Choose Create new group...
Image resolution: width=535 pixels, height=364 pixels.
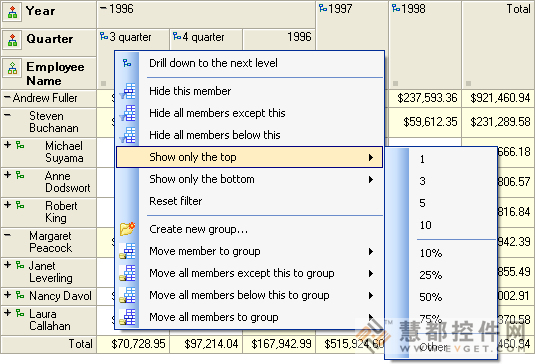click(x=249, y=229)
